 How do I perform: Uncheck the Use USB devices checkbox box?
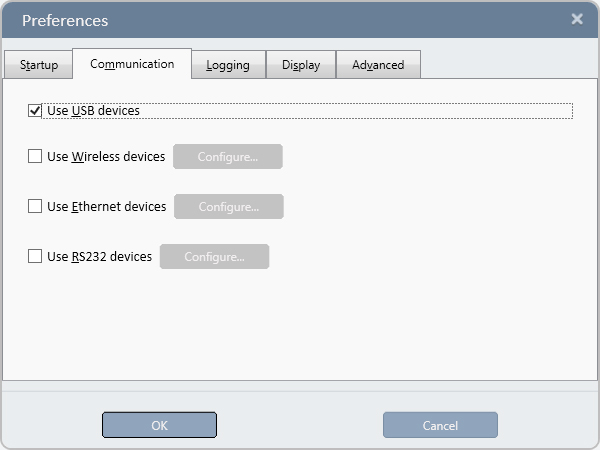(x=35, y=111)
